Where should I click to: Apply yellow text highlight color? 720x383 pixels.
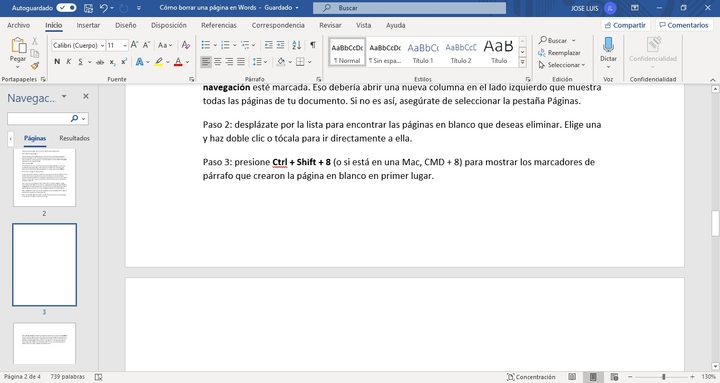[x=158, y=62]
